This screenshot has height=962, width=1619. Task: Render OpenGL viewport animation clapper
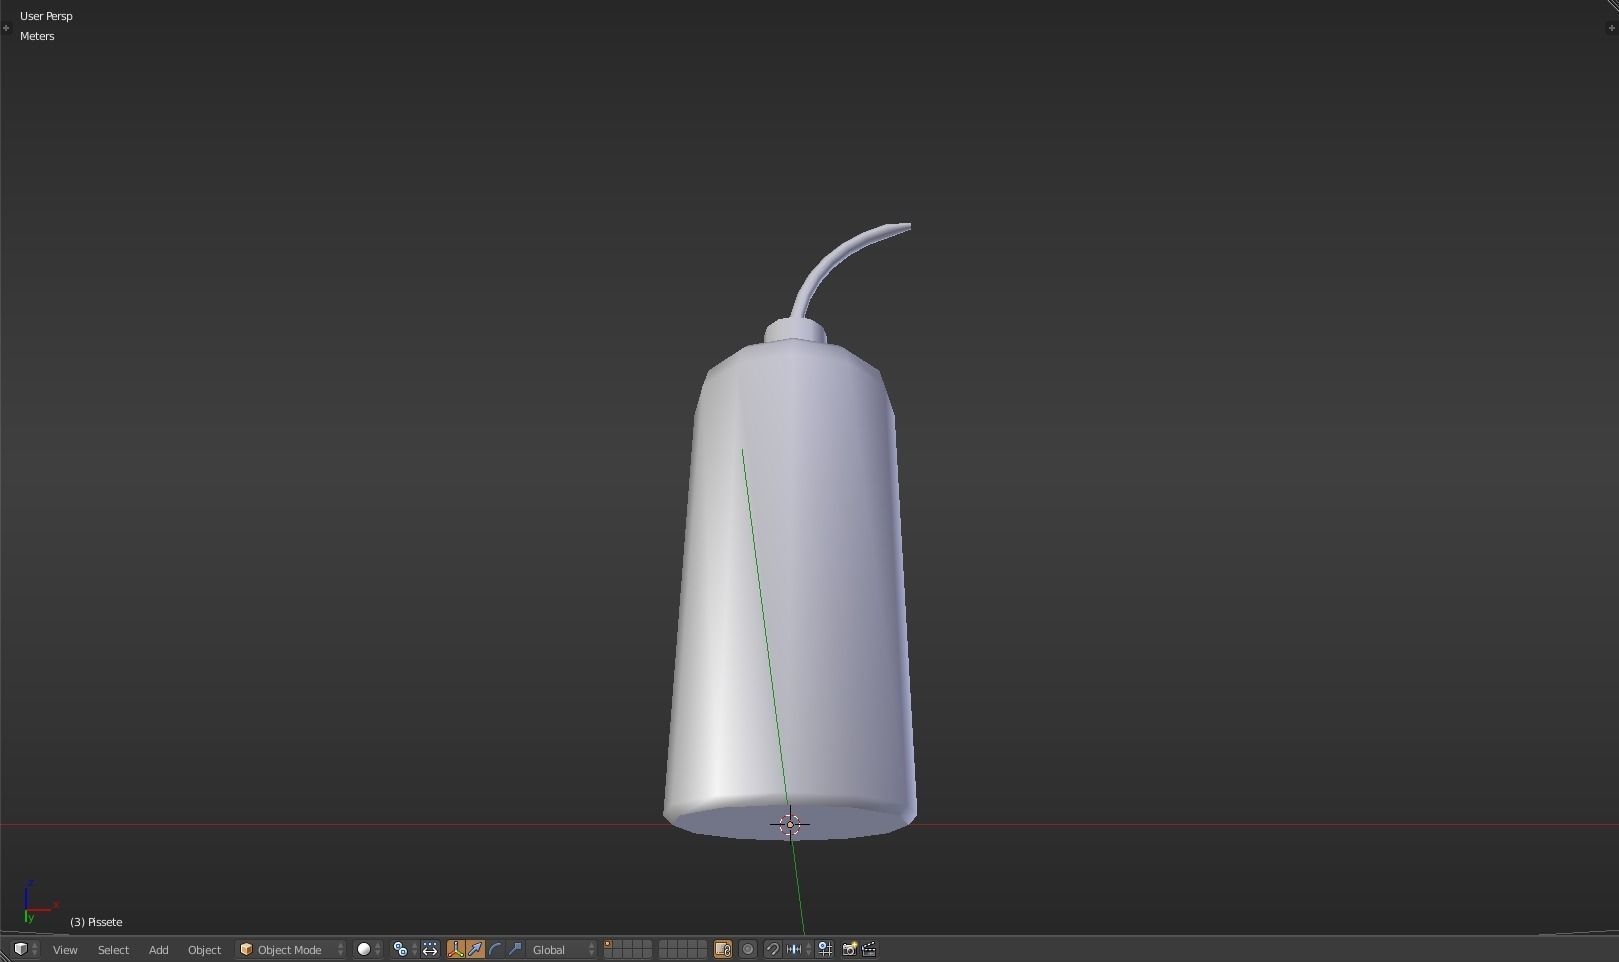point(869,949)
